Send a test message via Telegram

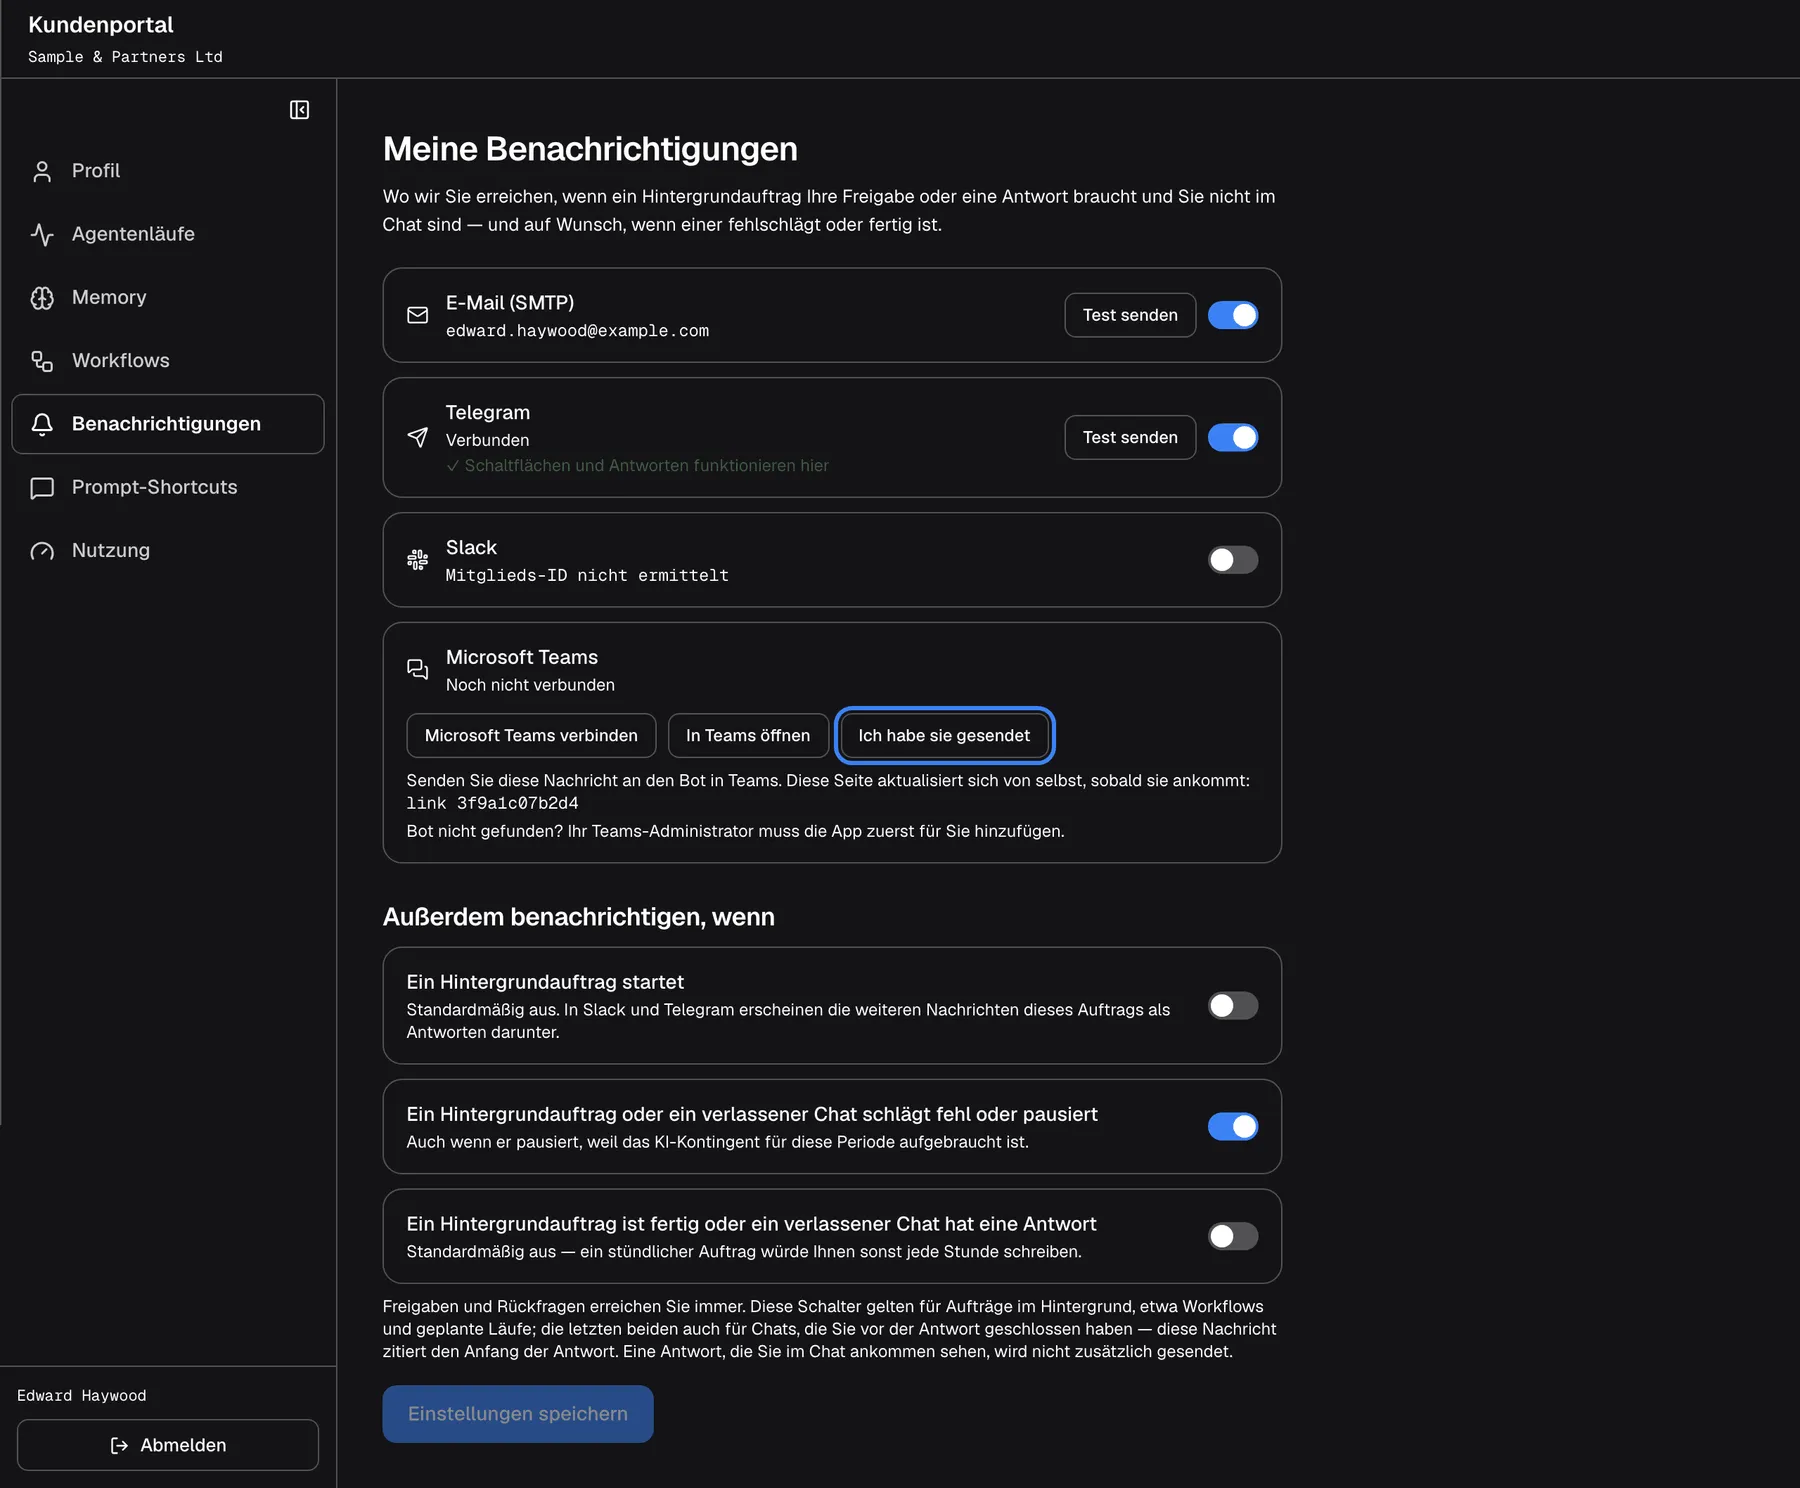1130,437
